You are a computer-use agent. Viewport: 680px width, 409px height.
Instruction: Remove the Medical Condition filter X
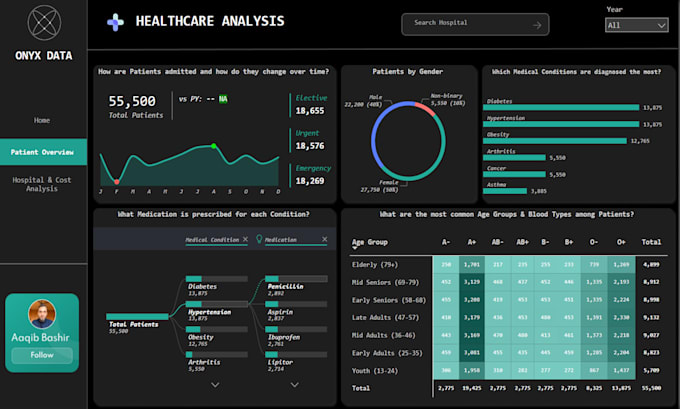click(245, 239)
